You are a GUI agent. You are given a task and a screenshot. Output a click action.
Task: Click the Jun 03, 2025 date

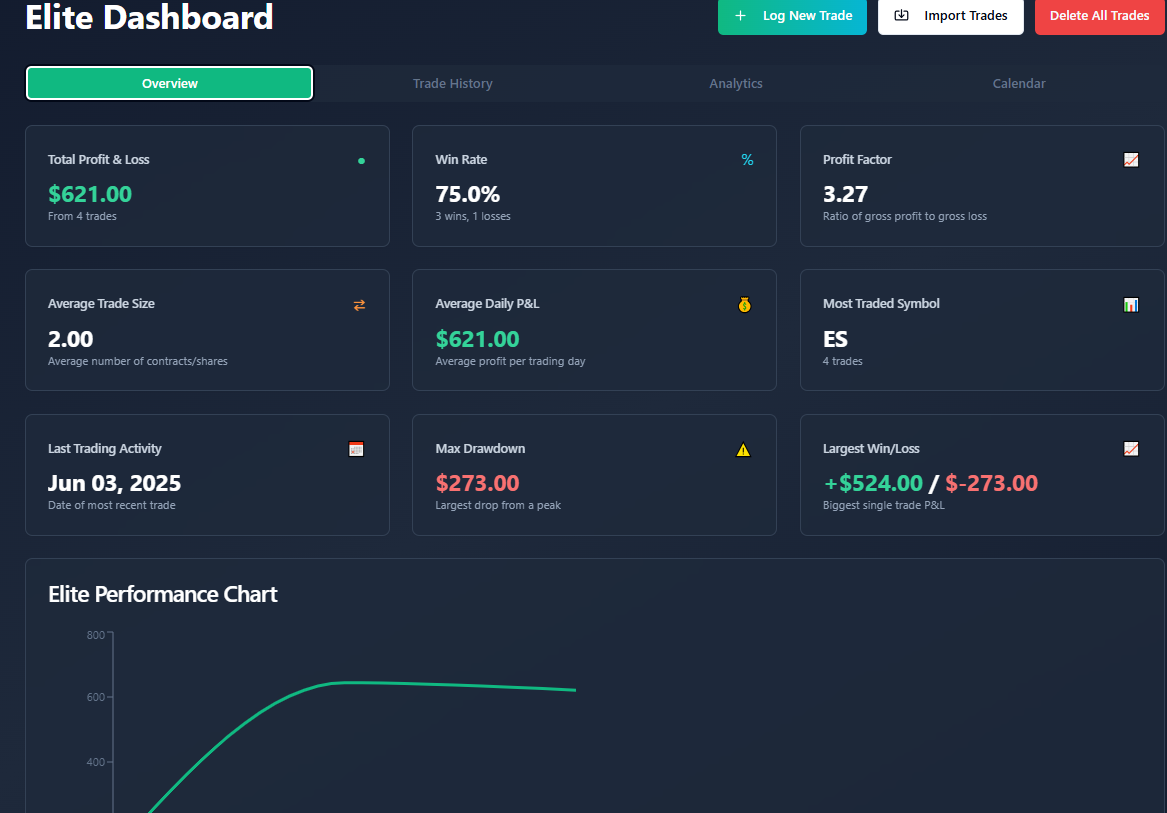click(x=115, y=483)
